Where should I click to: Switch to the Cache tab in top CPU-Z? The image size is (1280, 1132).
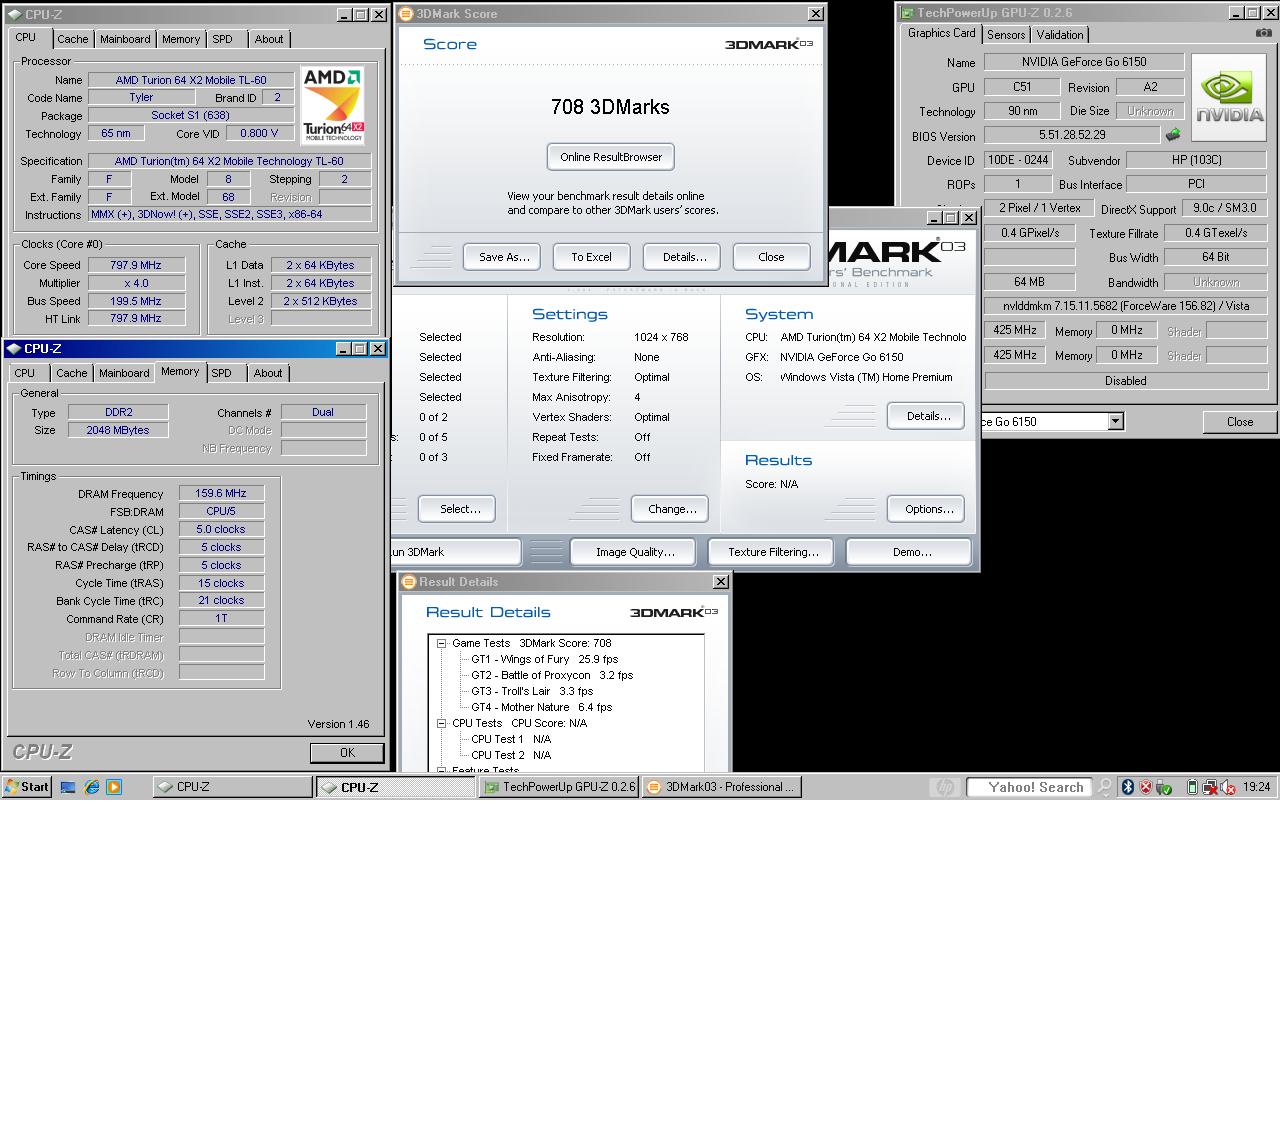click(72, 39)
